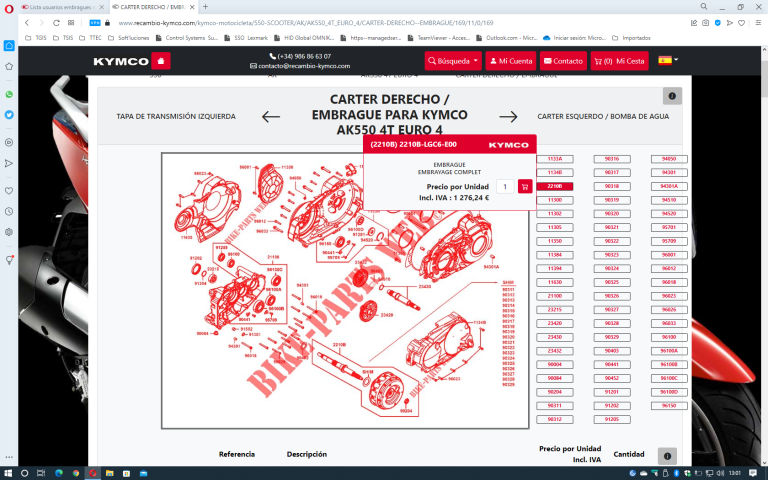Open the Mi Cesta cart menu
The width and height of the screenshot is (768, 480).
pyautogui.click(x=618, y=61)
